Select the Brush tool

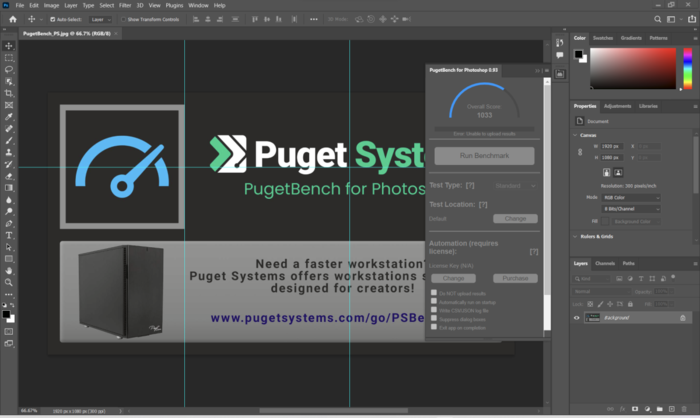pyautogui.click(x=8, y=141)
